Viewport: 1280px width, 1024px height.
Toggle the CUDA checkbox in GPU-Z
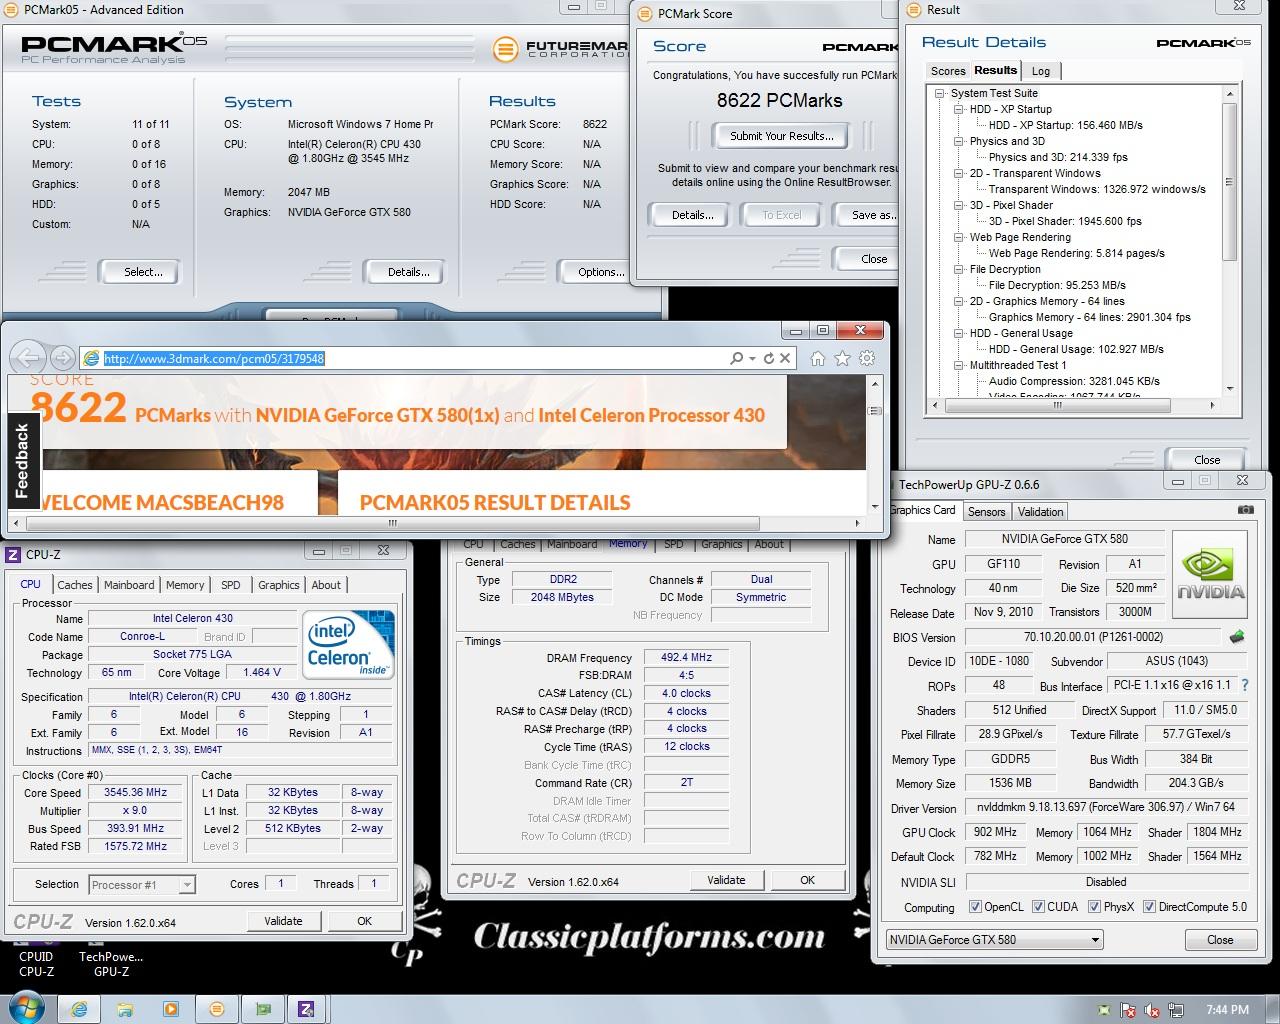coord(1037,907)
